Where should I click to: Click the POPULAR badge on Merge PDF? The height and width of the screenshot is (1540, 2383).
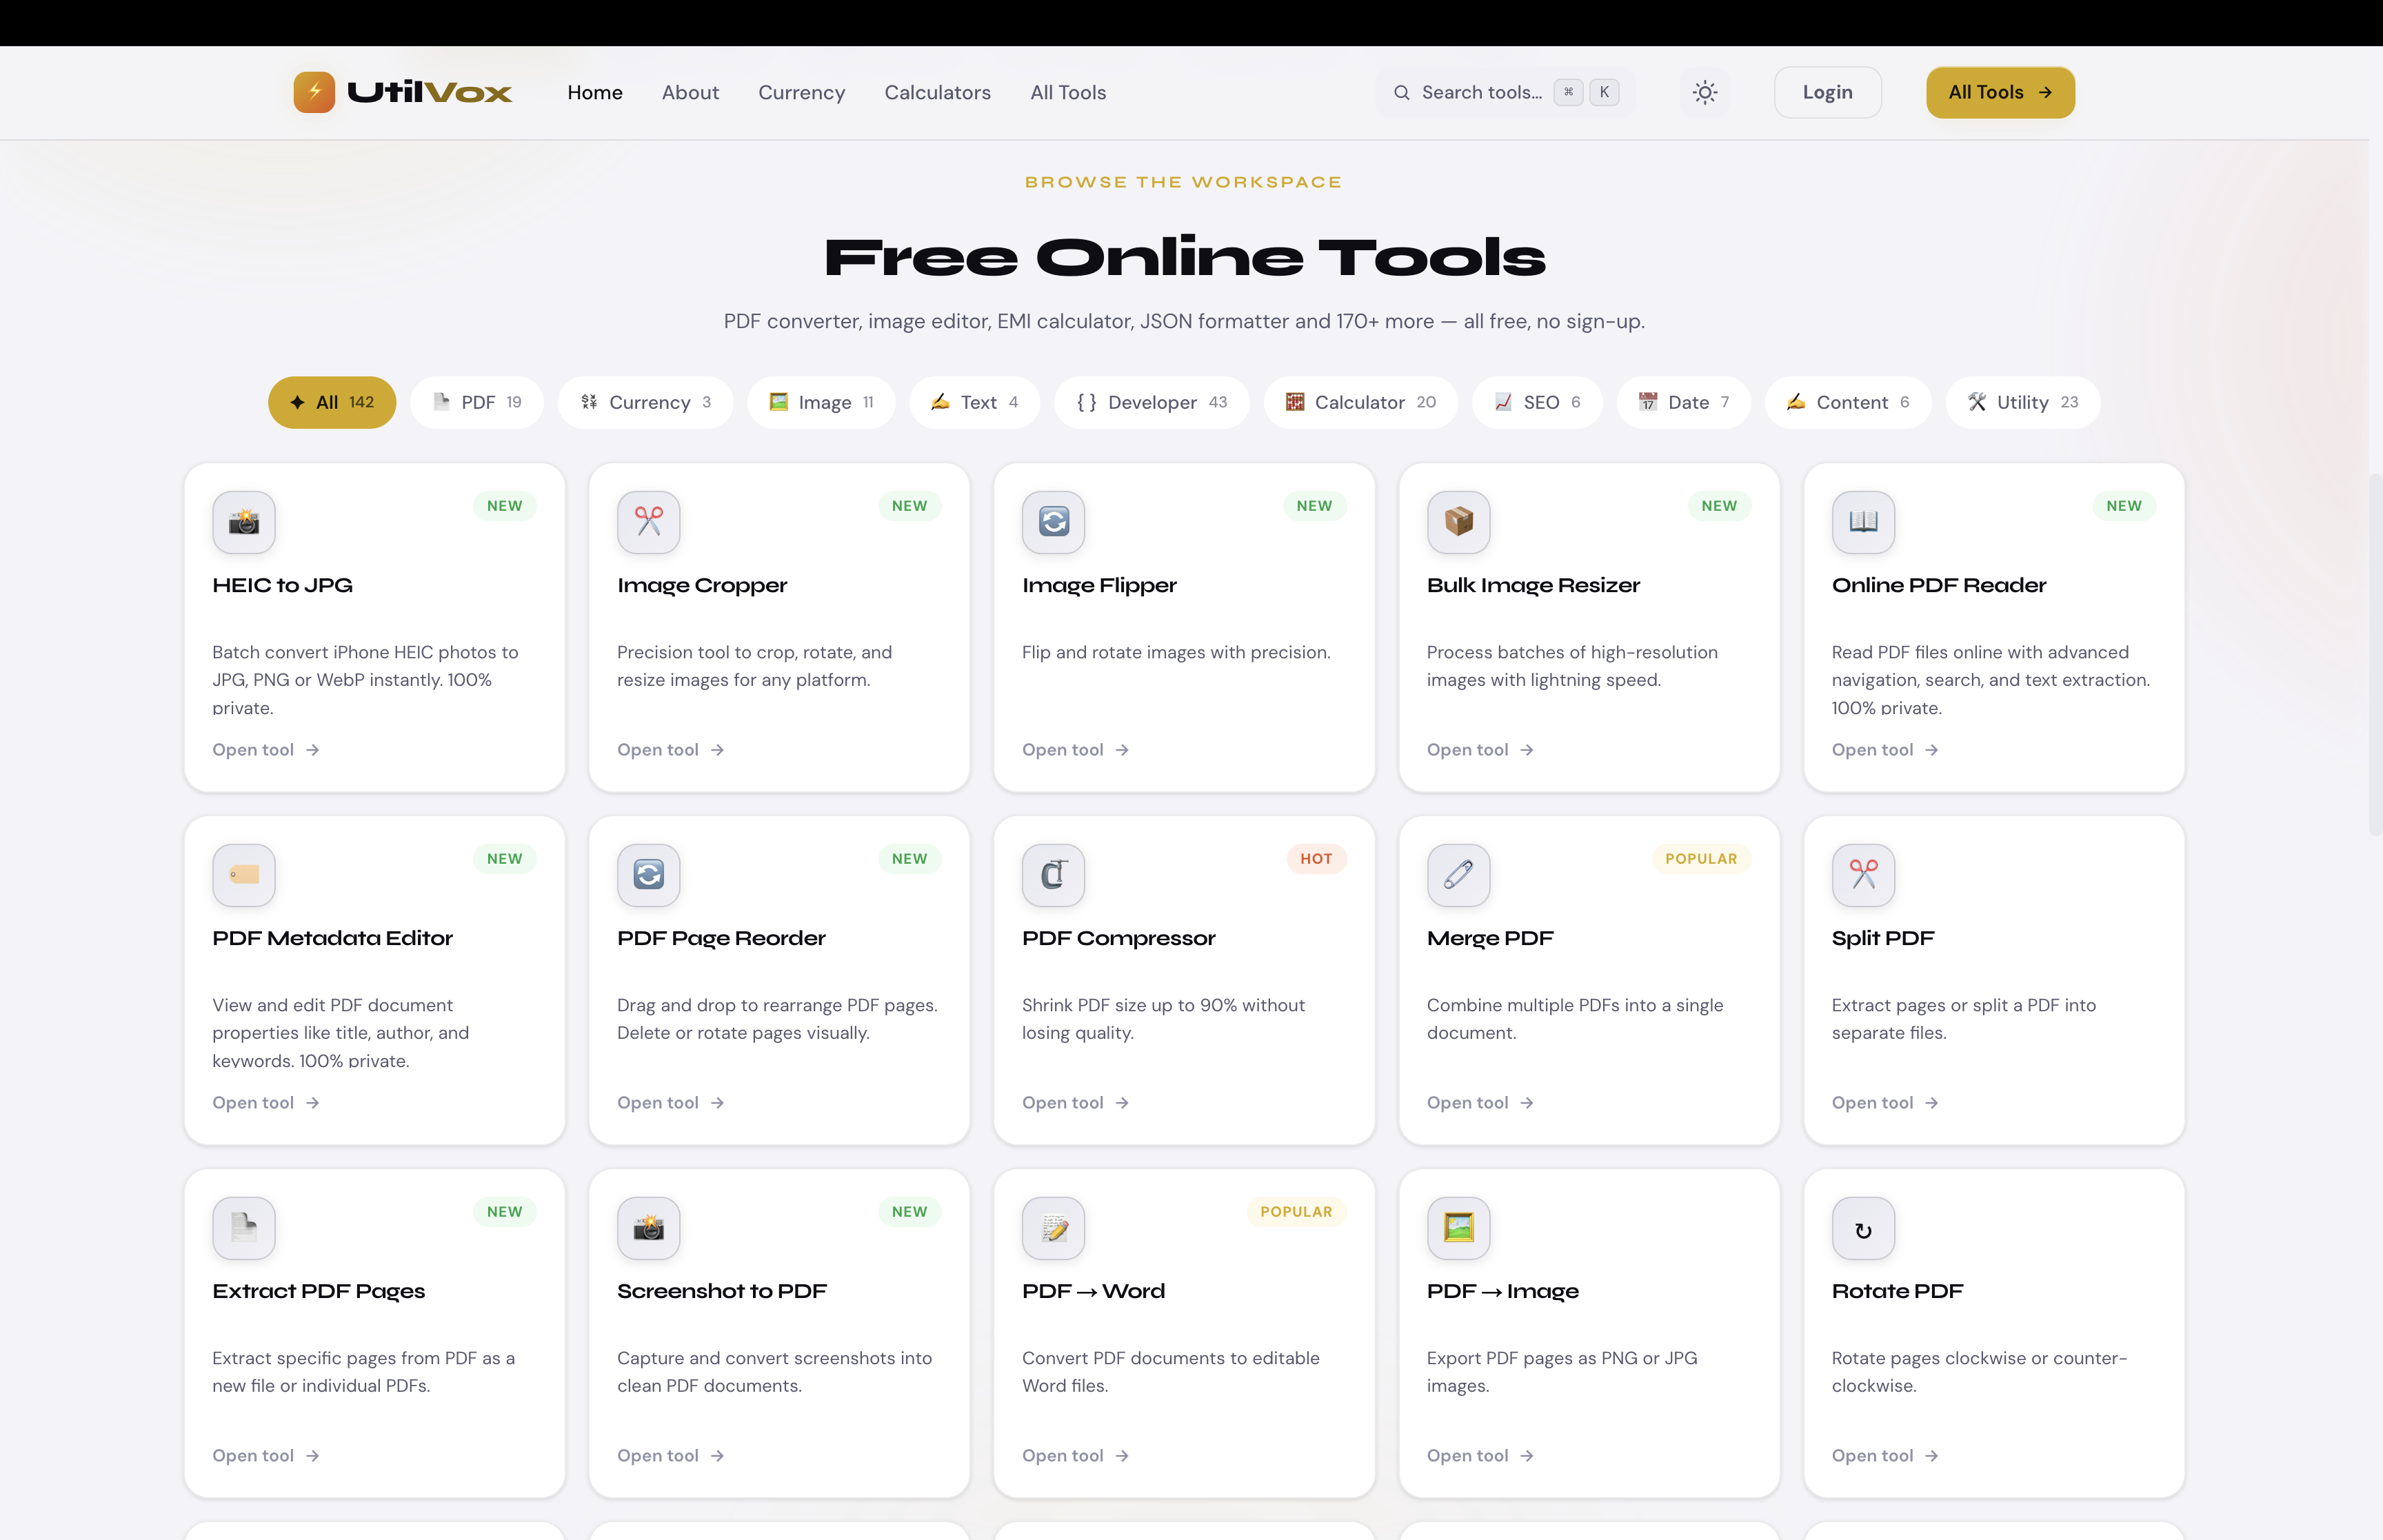(1701, 859)
